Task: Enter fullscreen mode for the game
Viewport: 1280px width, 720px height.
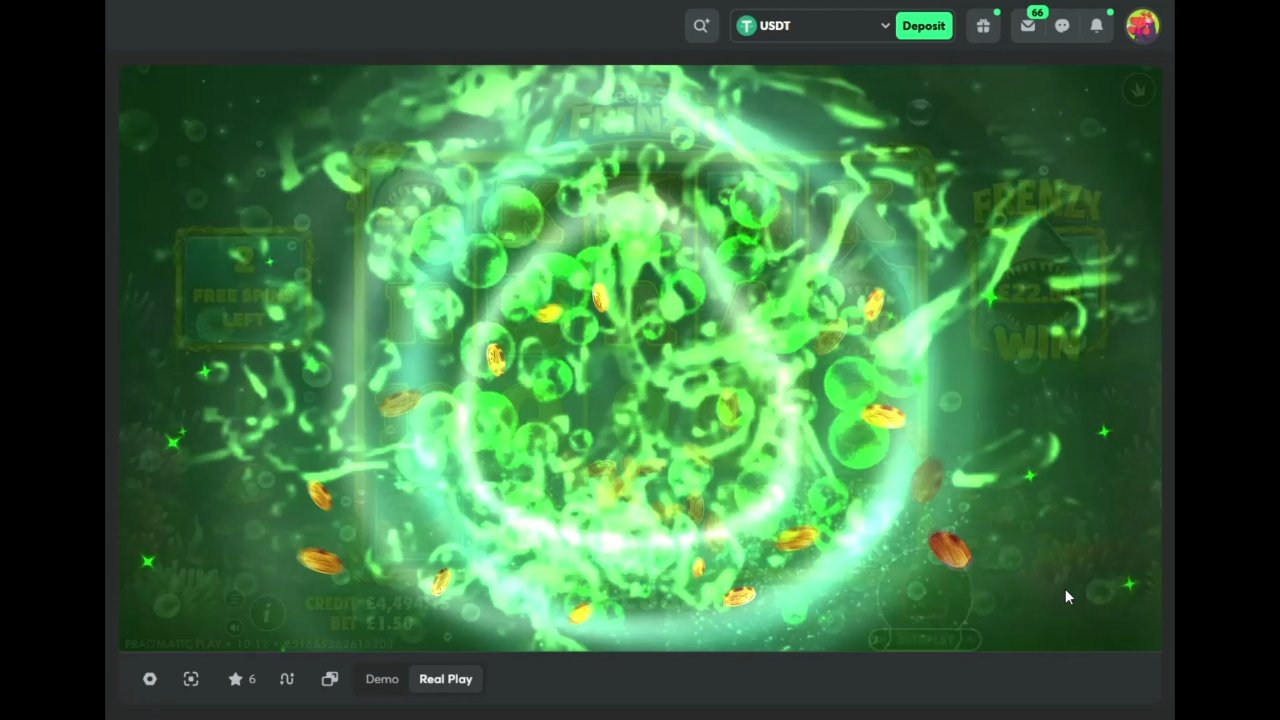Action: click(191, 679)
